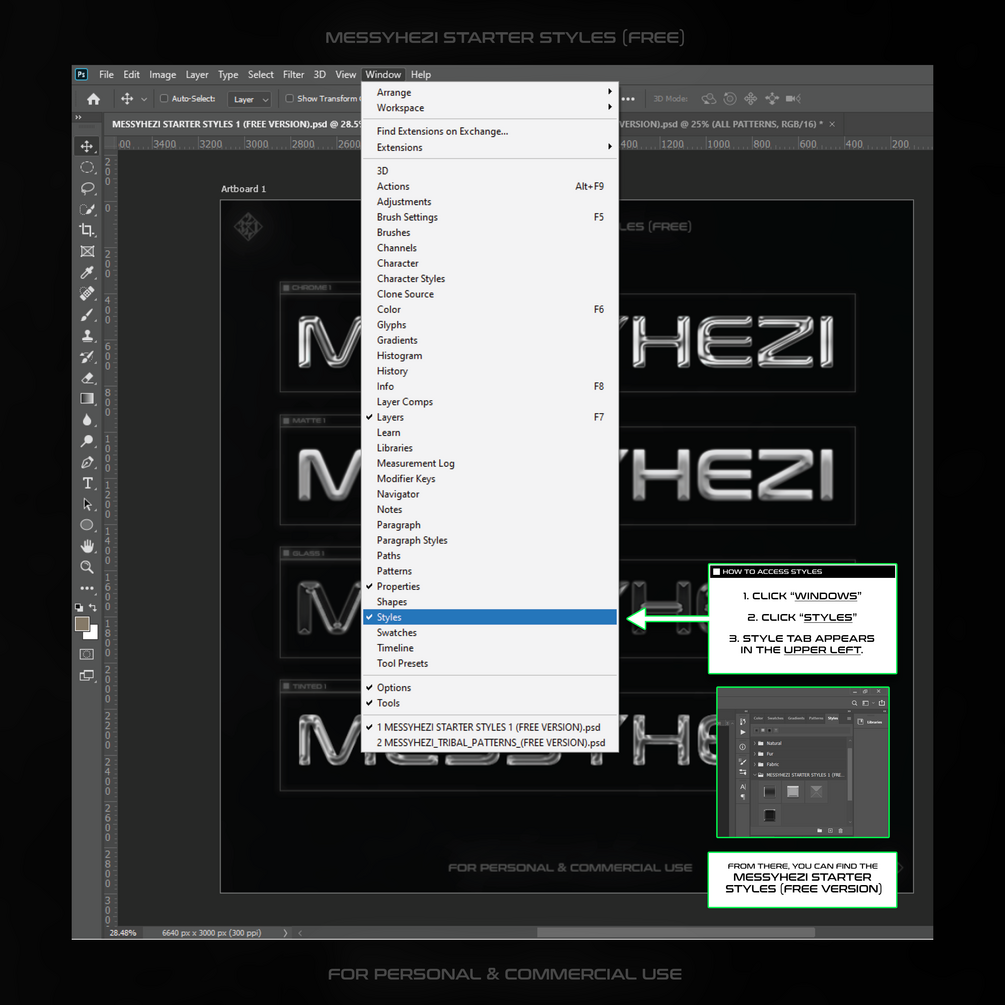Set the foreground color swatch
The image size is (1005, 1005).
coord(82,624)
